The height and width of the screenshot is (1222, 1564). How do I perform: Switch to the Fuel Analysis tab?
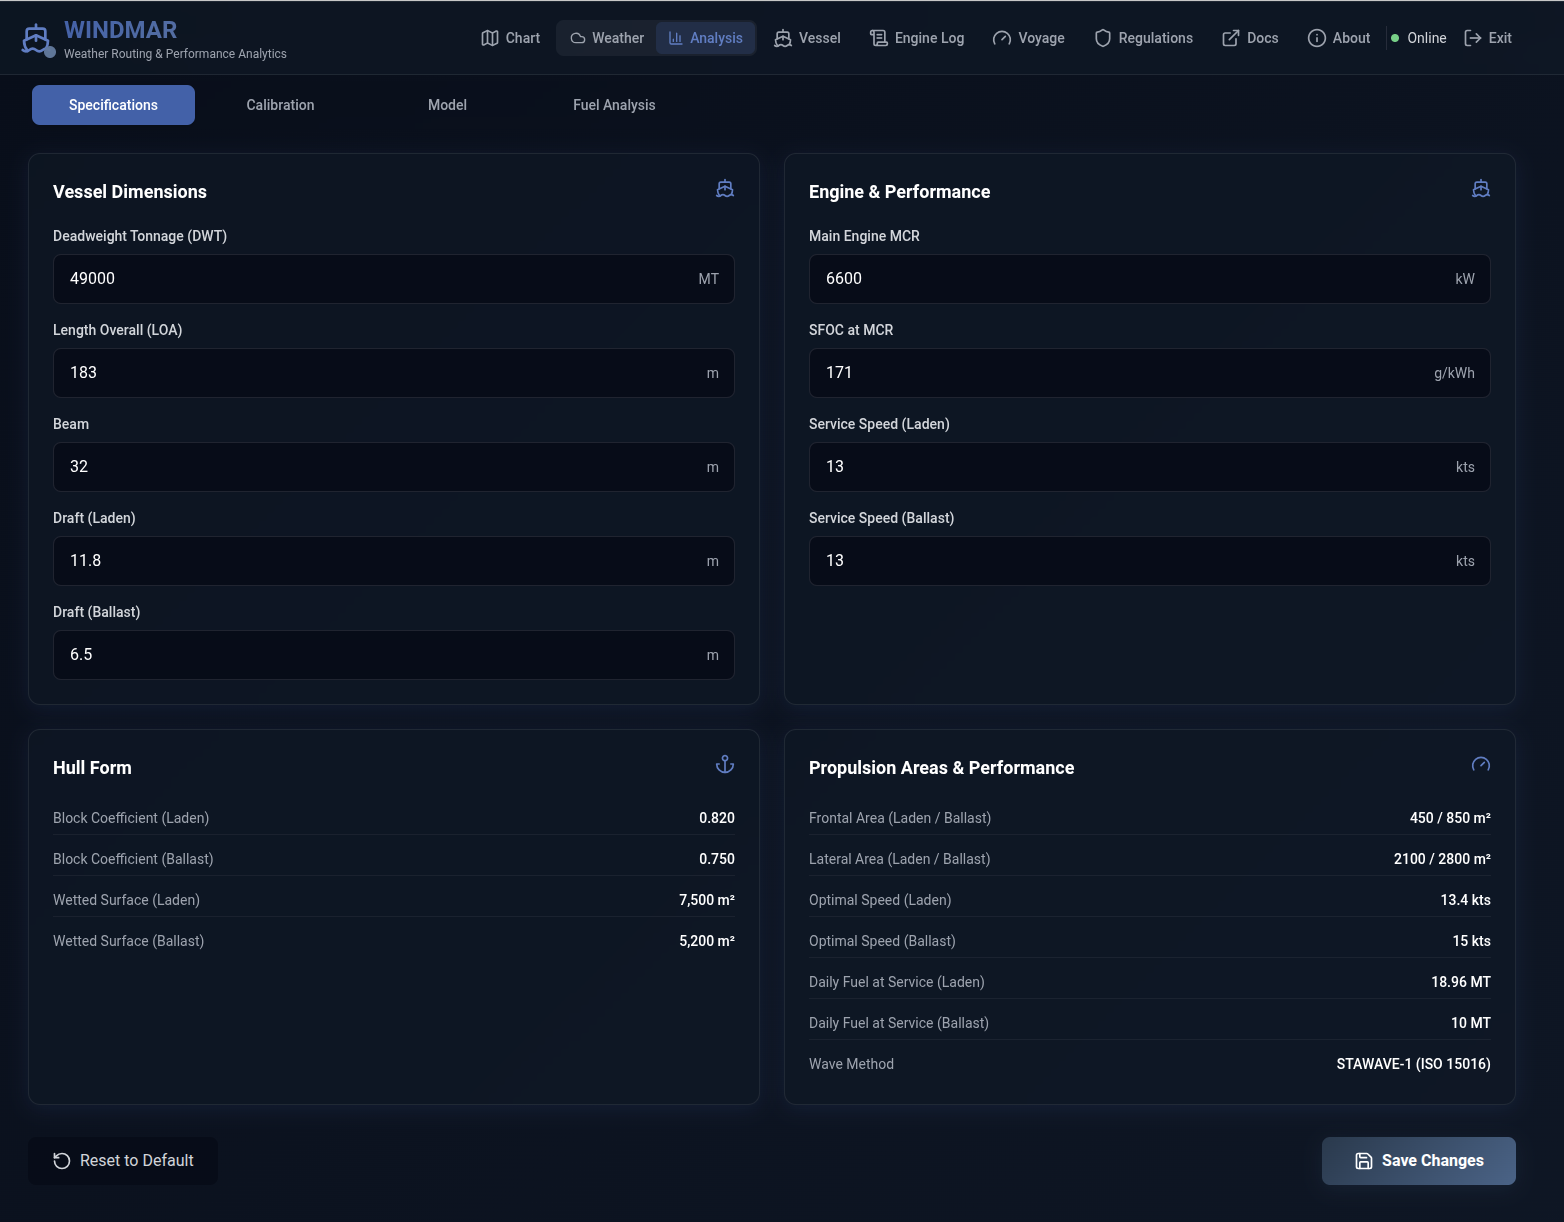coord(614,105)
